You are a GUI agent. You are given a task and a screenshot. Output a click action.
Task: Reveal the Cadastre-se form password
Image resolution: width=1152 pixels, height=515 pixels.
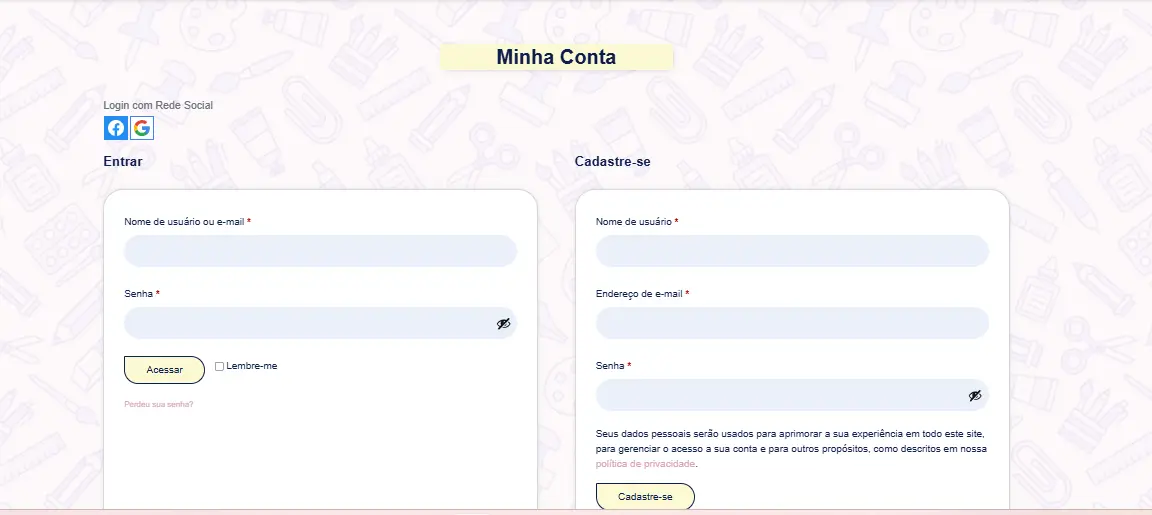975,395
